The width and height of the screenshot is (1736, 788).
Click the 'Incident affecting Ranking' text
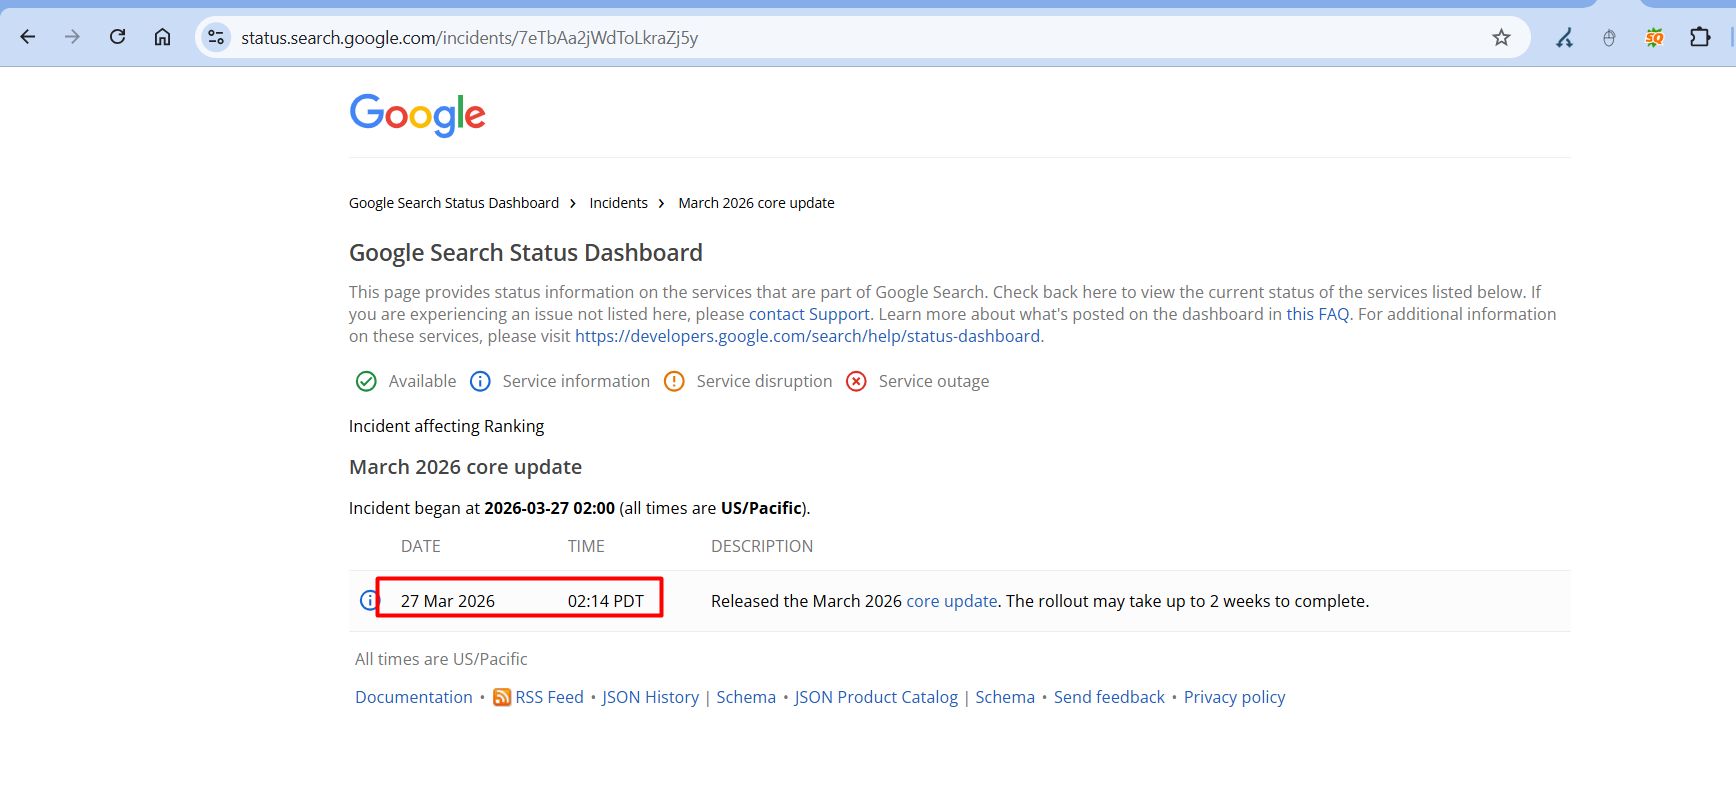point(446,426)
